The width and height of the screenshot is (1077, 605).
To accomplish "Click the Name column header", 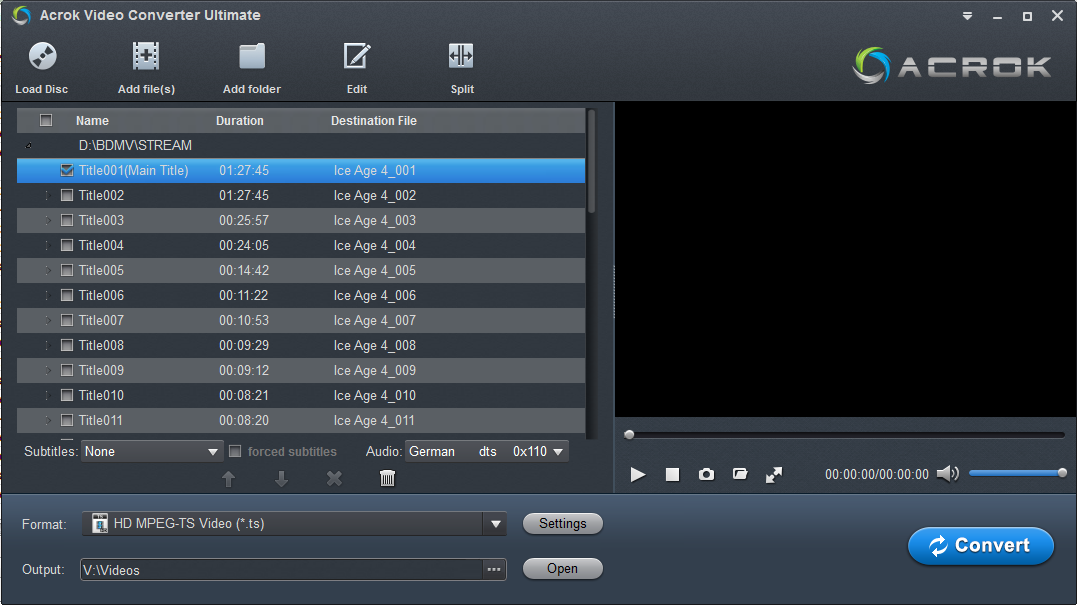I will click(92, 120).
